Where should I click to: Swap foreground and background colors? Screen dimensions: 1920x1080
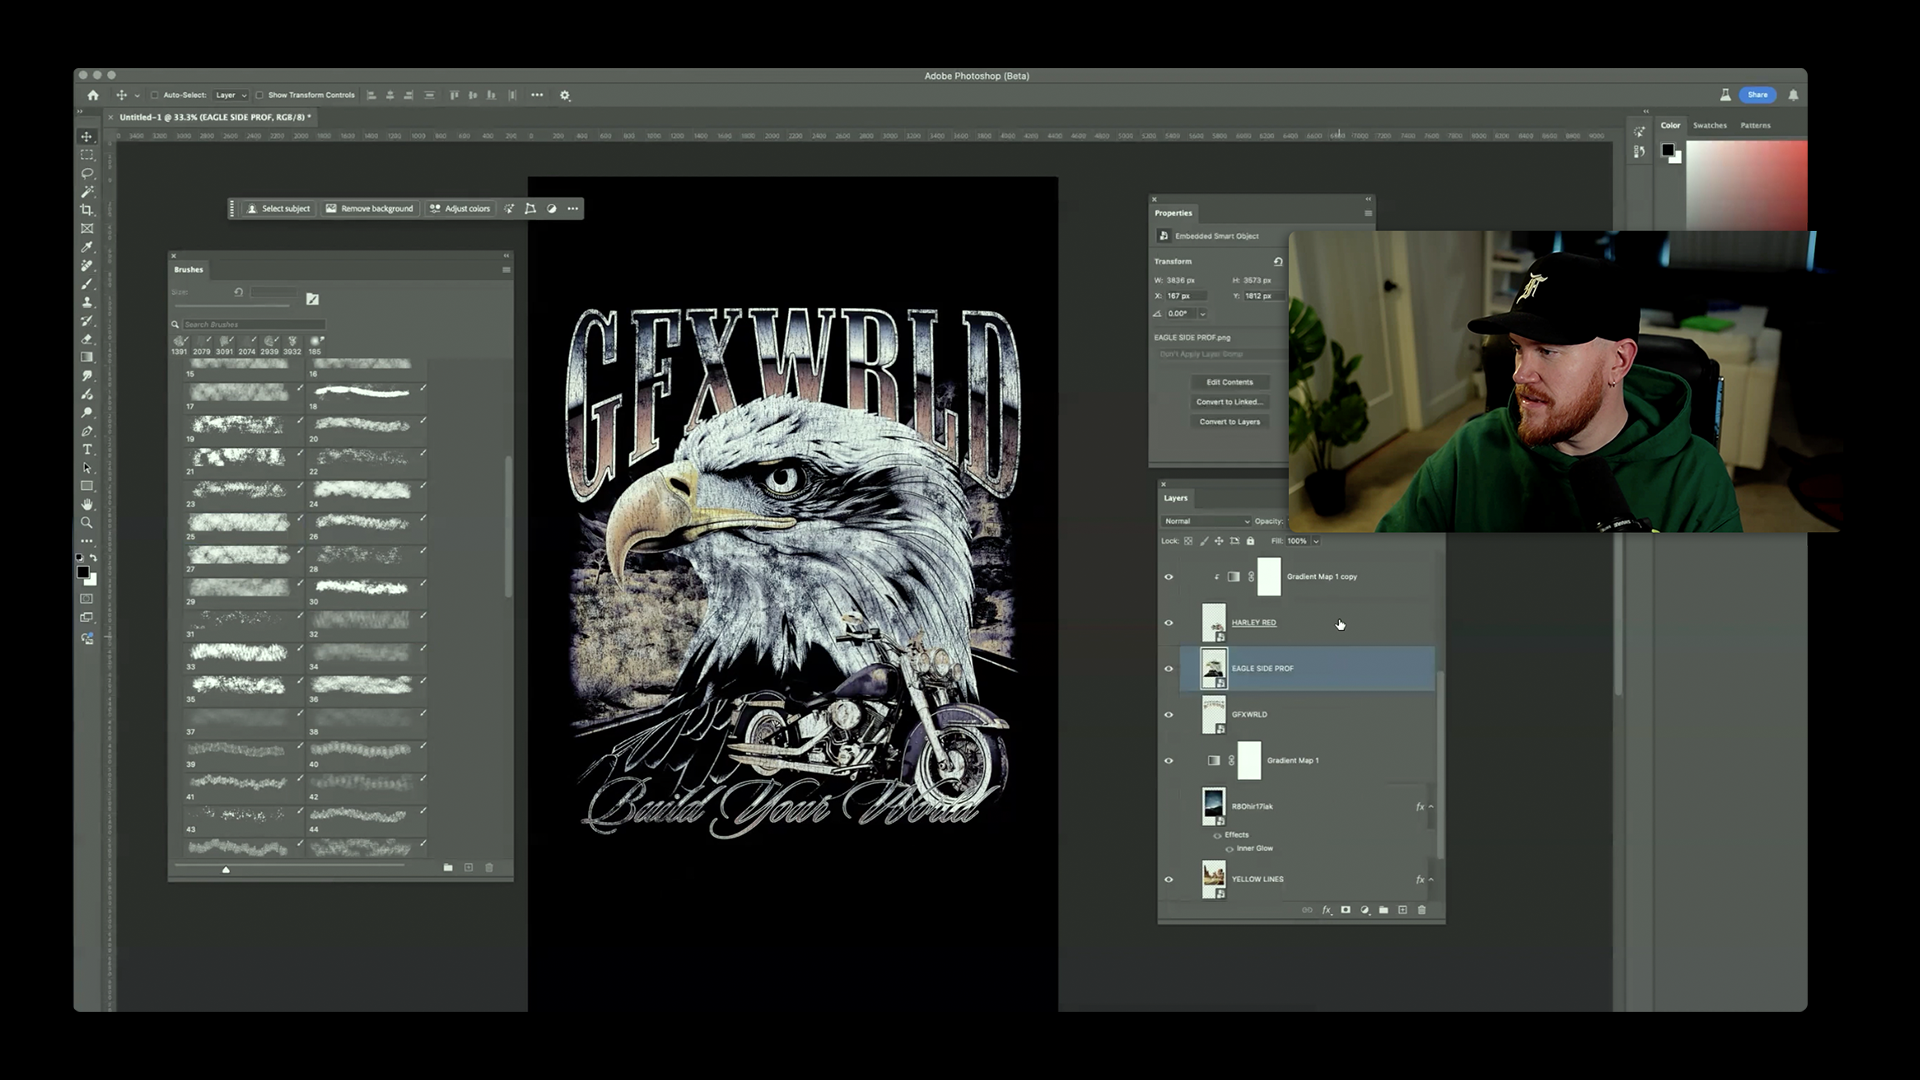click(x=94, y=558)
